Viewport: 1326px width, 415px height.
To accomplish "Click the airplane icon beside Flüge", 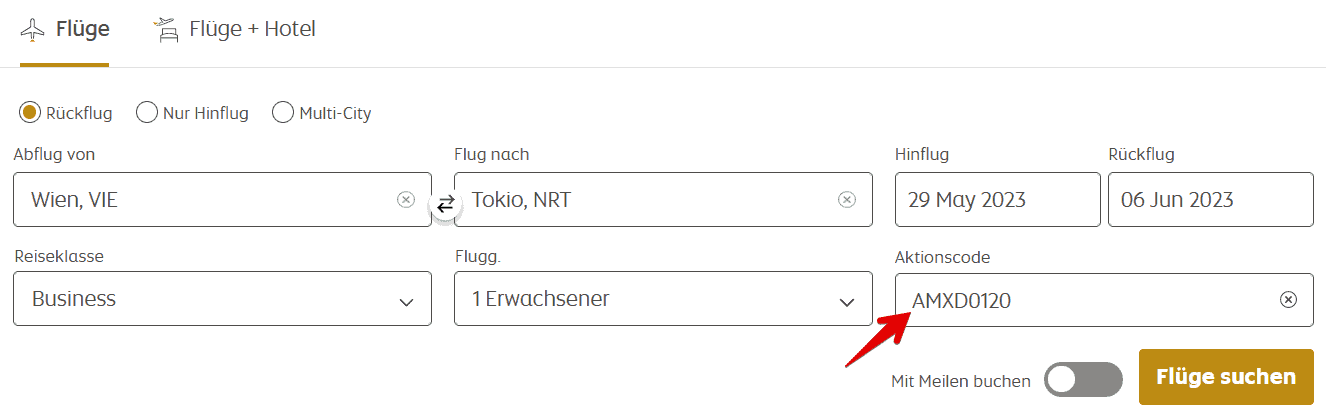I will [x=33, y=30].
